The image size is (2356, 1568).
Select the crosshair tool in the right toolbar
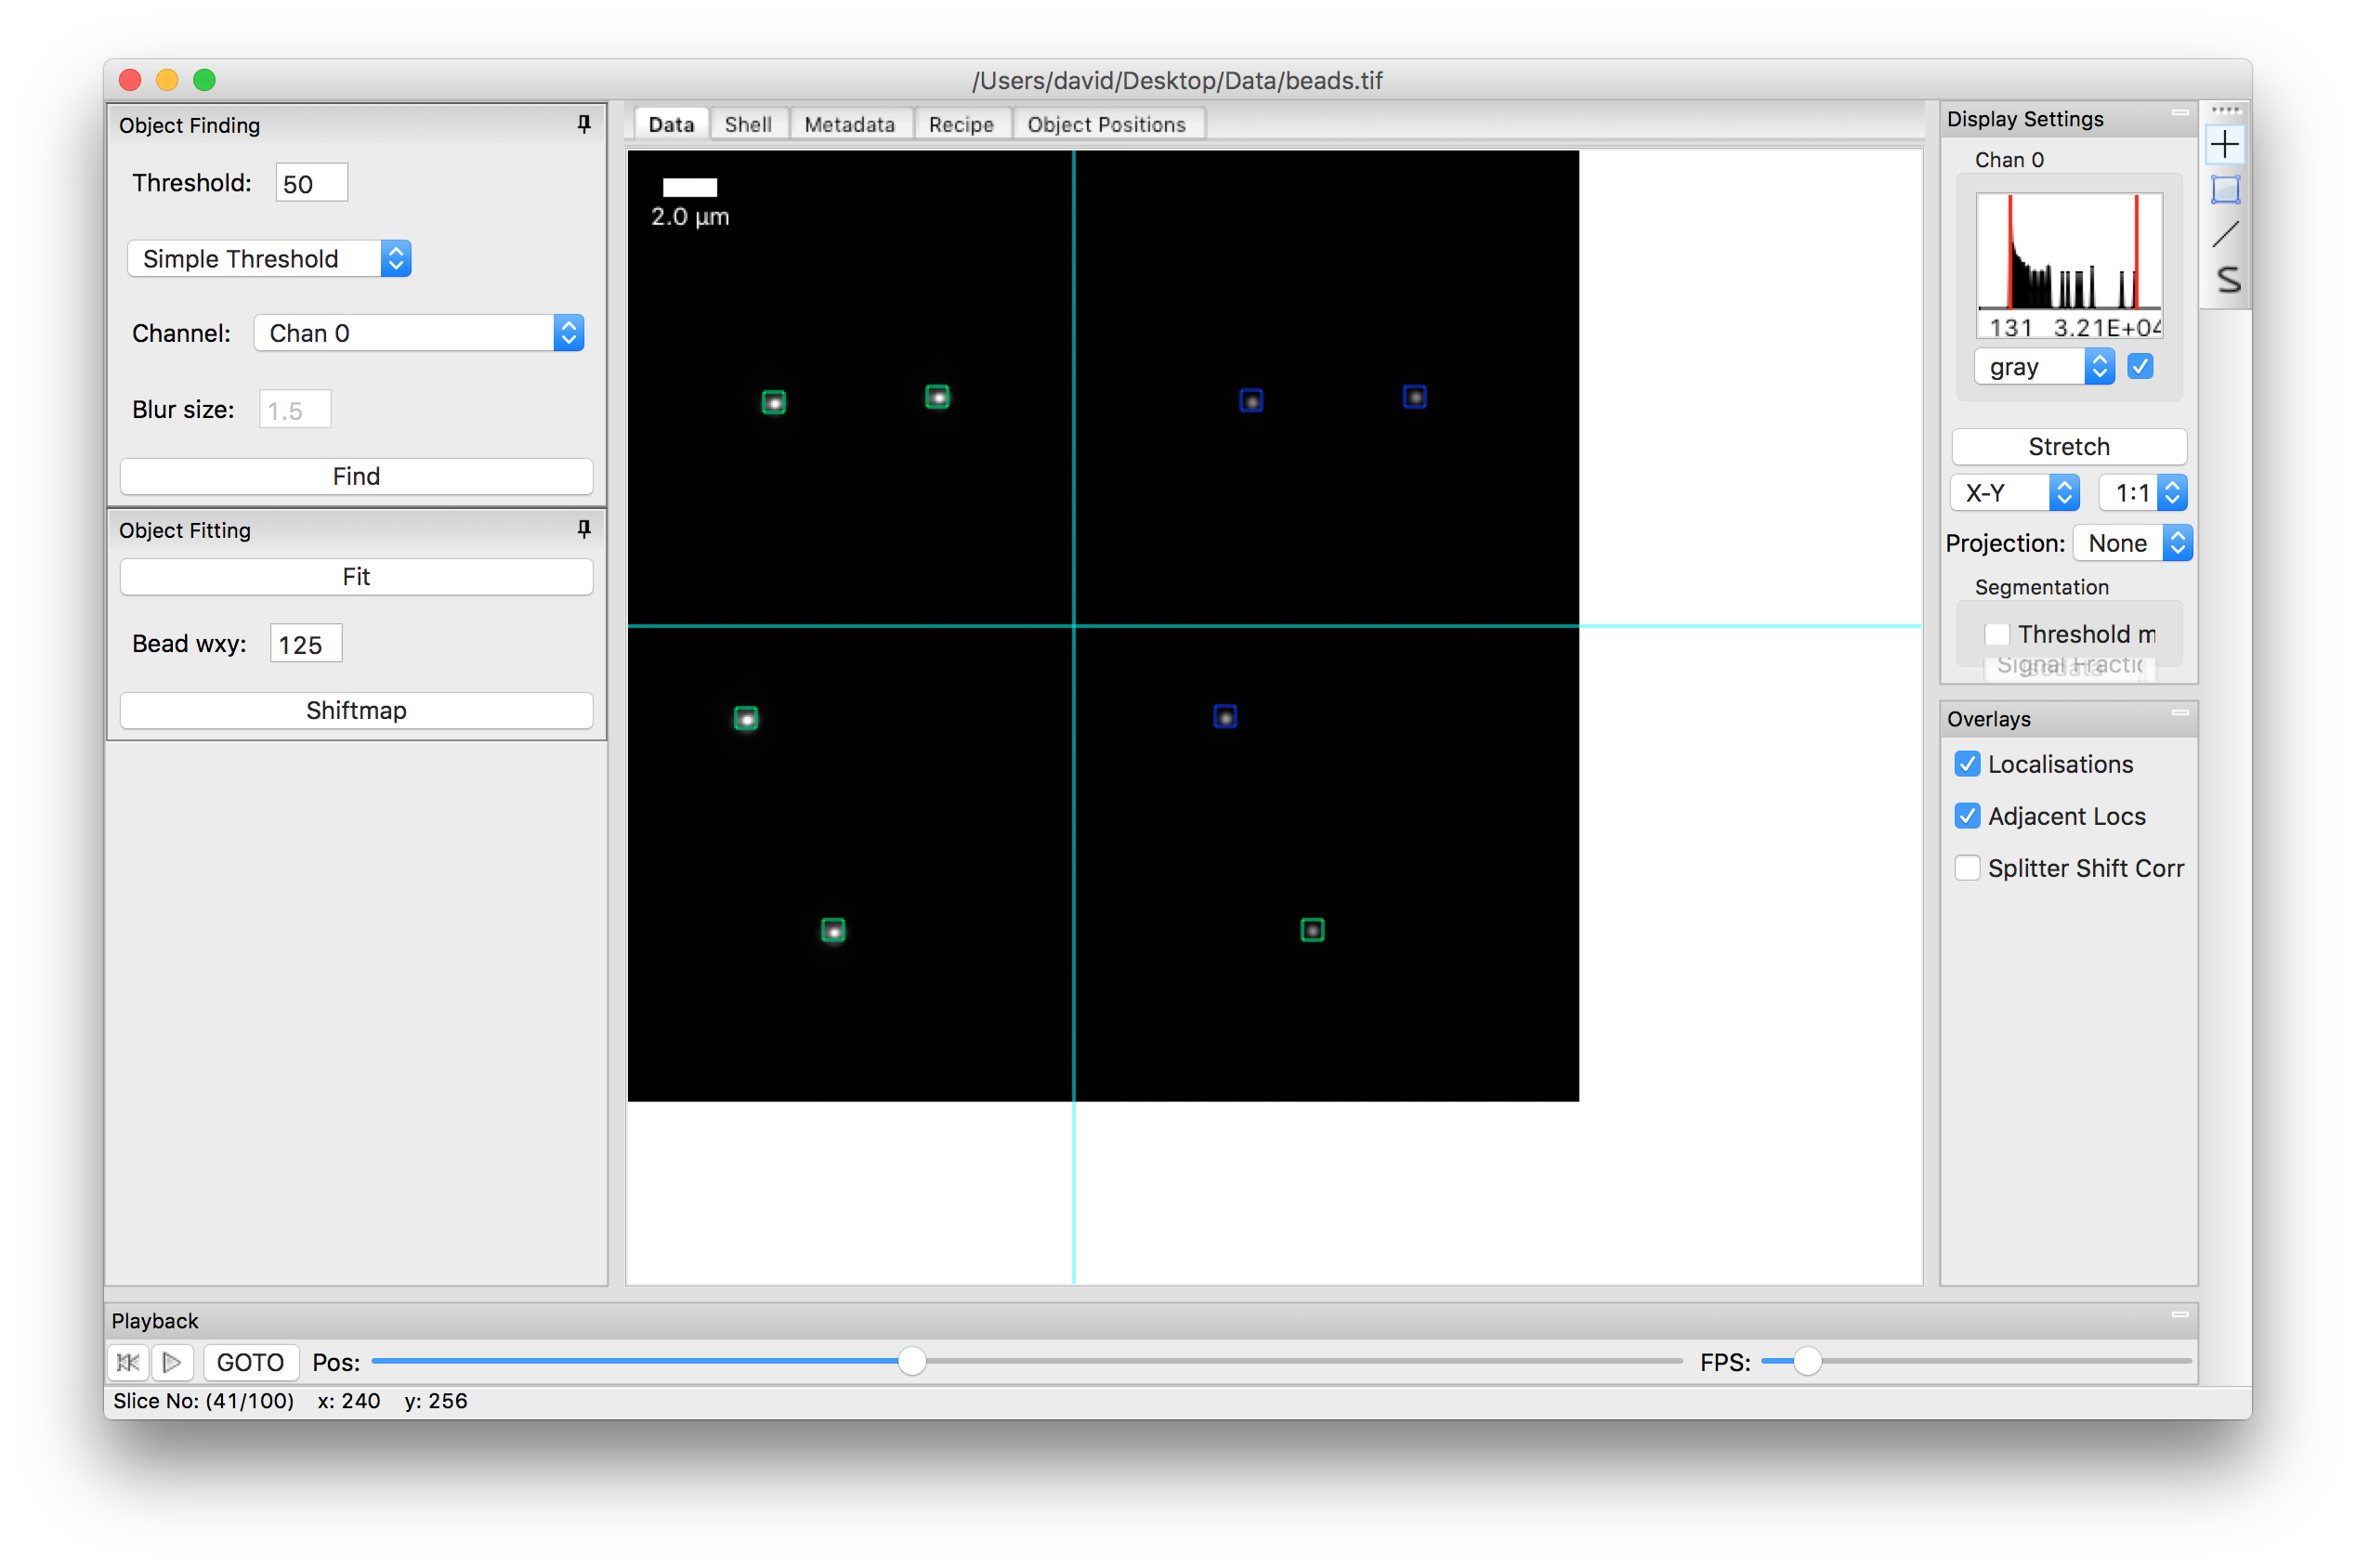click(x=2226, y=144)
